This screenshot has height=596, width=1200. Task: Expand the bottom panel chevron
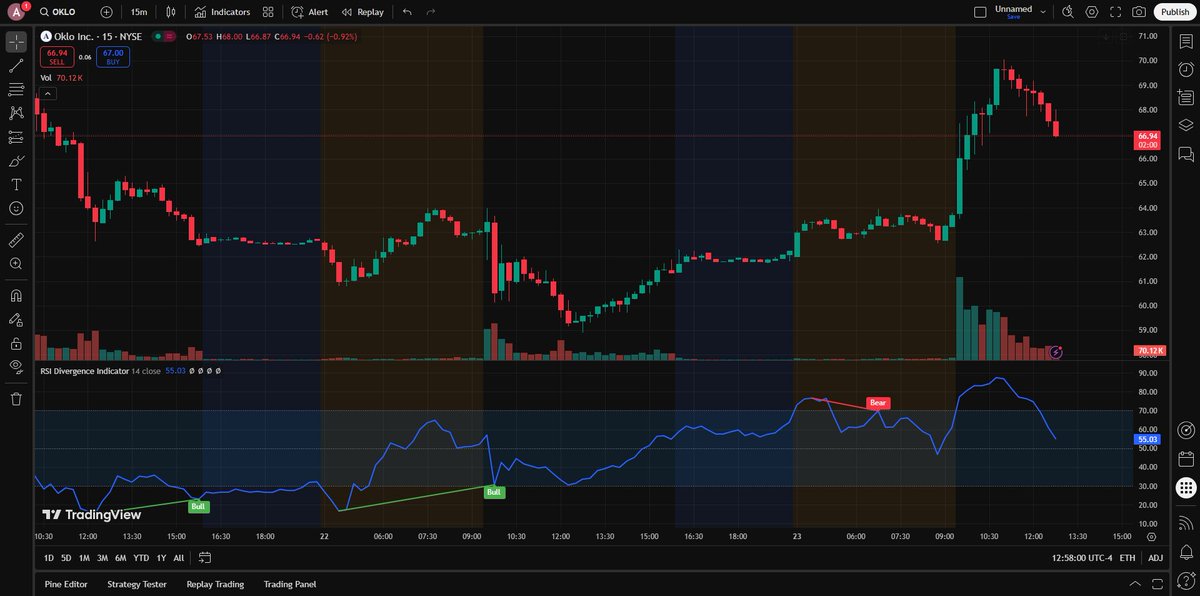point(1133,584)
